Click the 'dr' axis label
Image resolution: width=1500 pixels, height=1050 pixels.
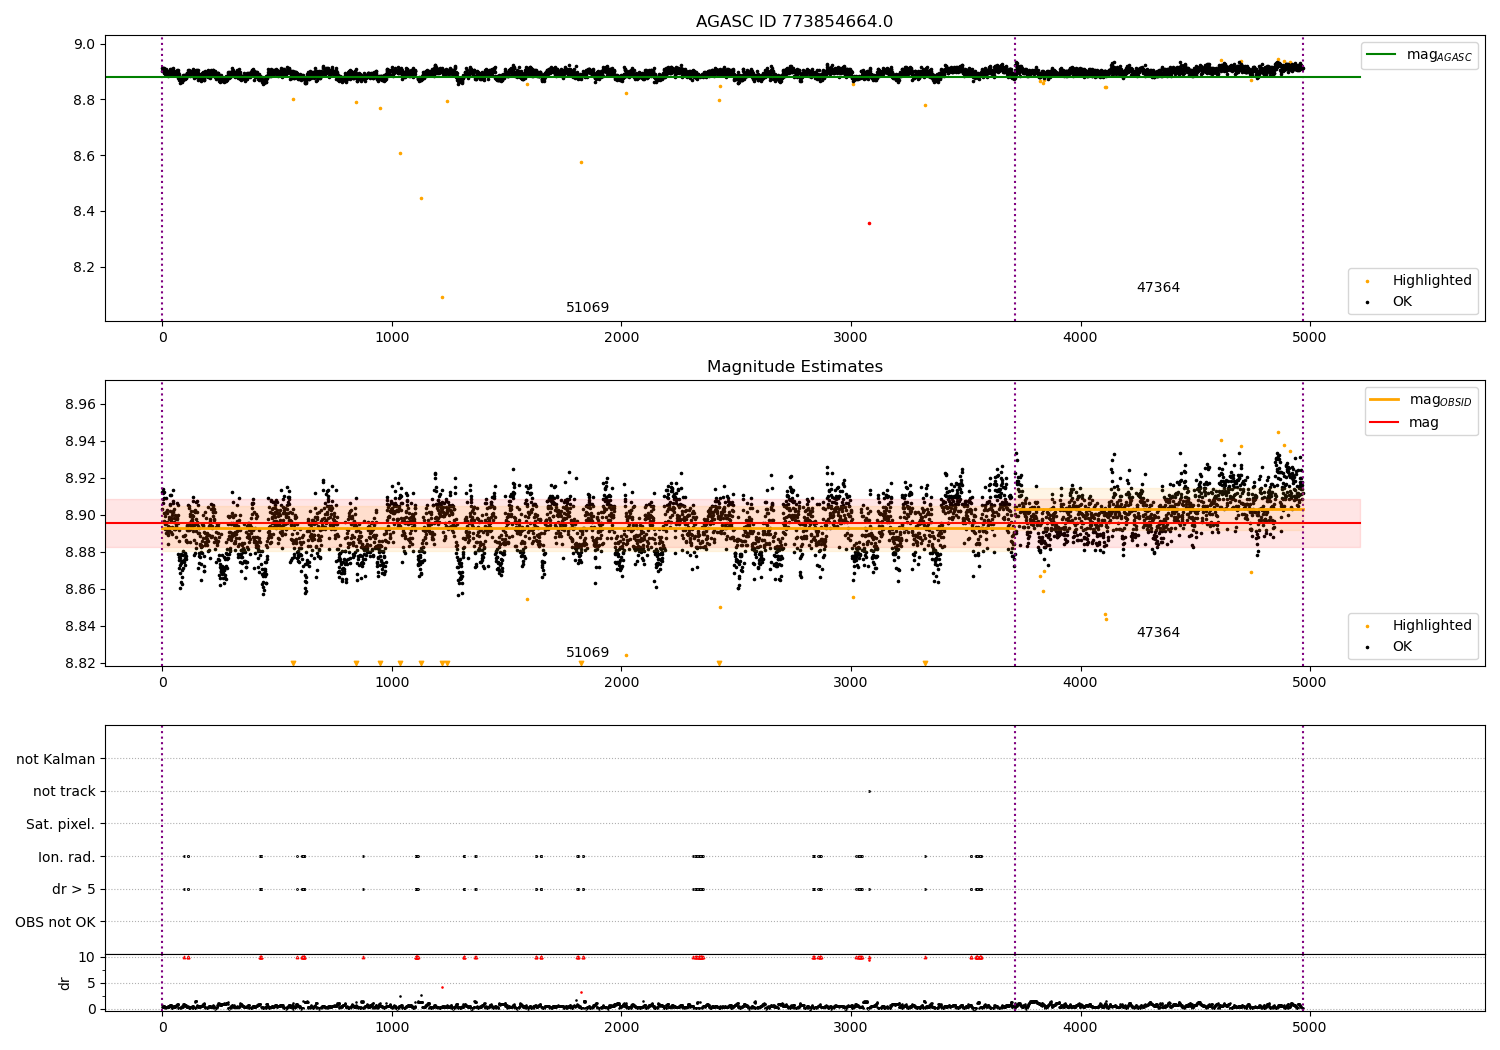coord(65,984)
